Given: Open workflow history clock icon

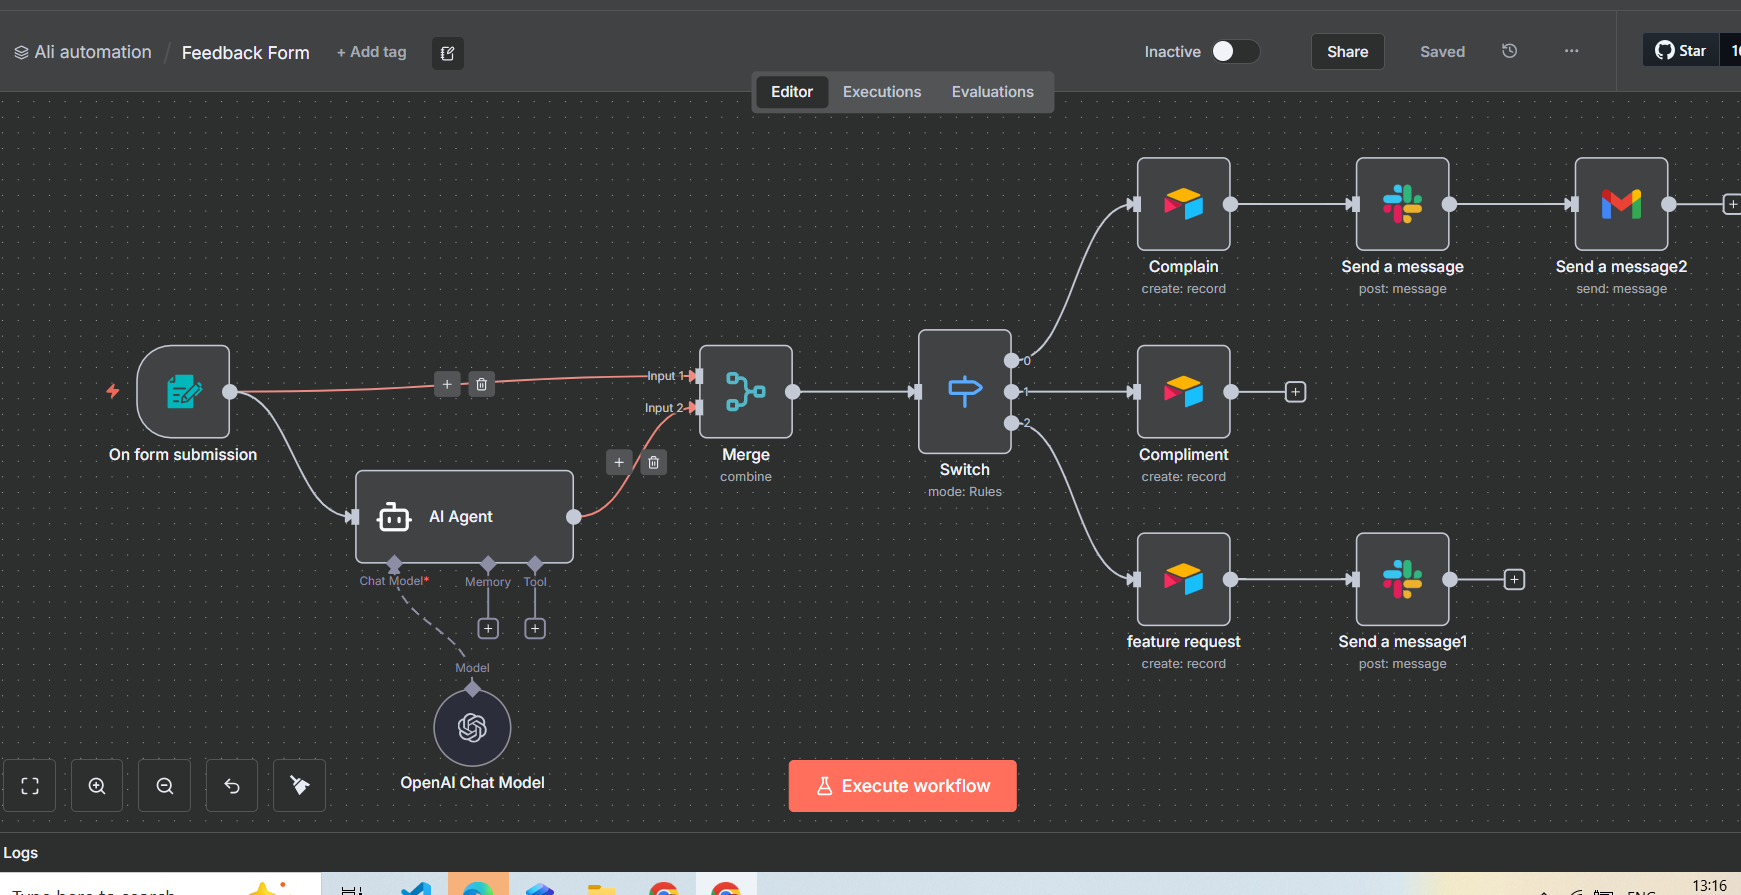Looking at the screenshot, I should coord(1509,51).
